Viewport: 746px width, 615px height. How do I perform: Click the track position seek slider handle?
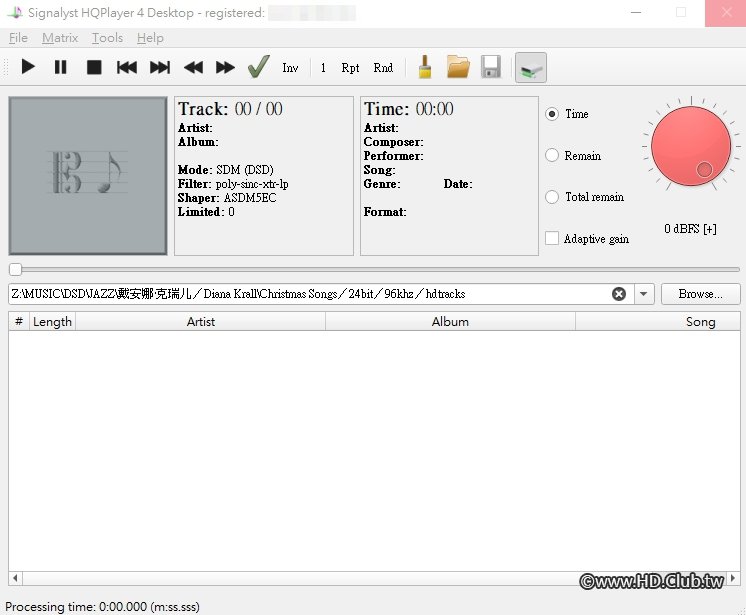coord(15,269)
